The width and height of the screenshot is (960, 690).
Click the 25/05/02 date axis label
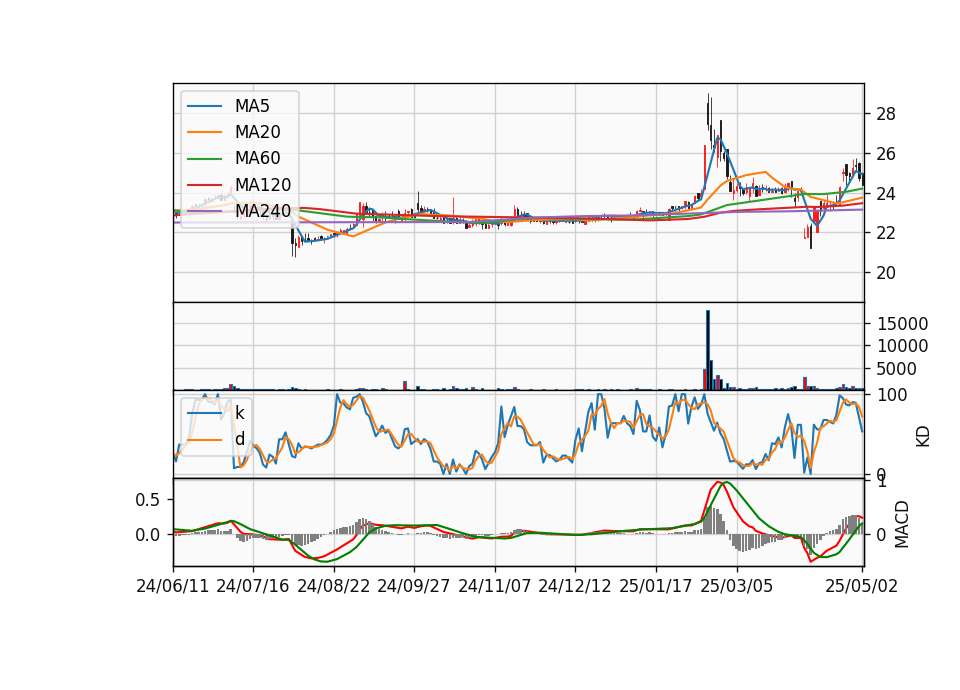tap(861, 586)
